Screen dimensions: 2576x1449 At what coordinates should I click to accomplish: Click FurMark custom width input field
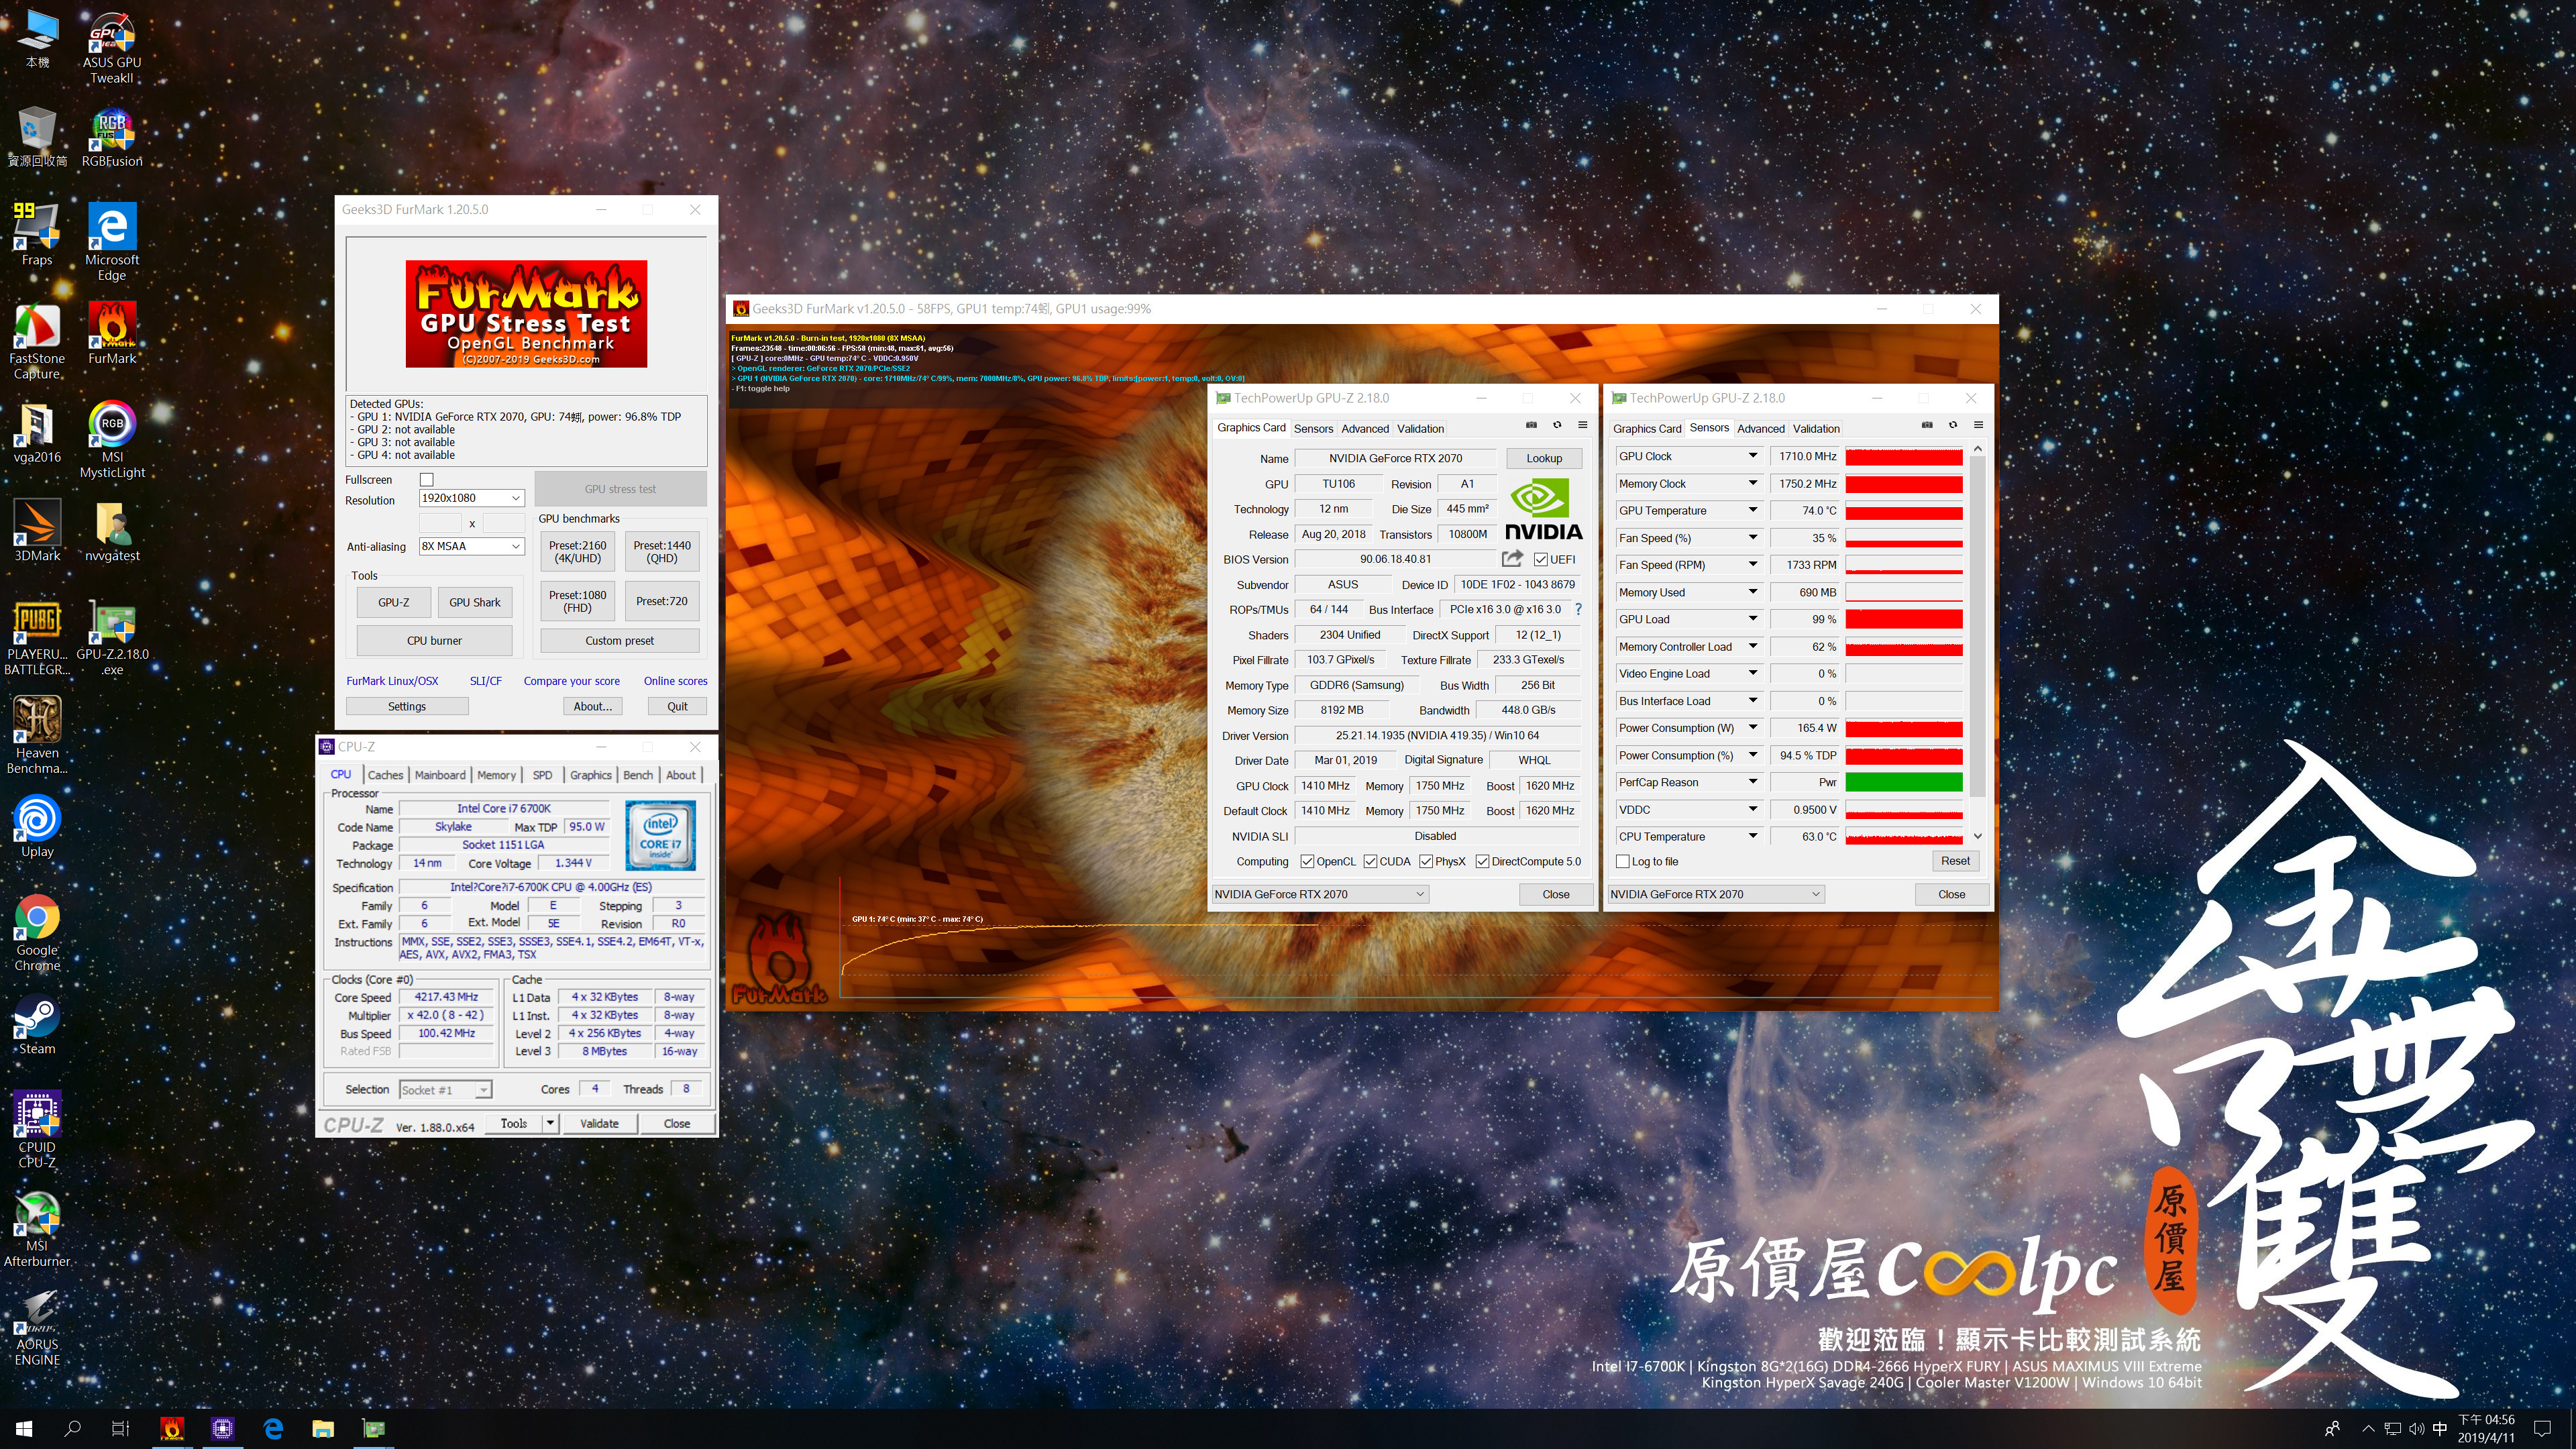440,523
